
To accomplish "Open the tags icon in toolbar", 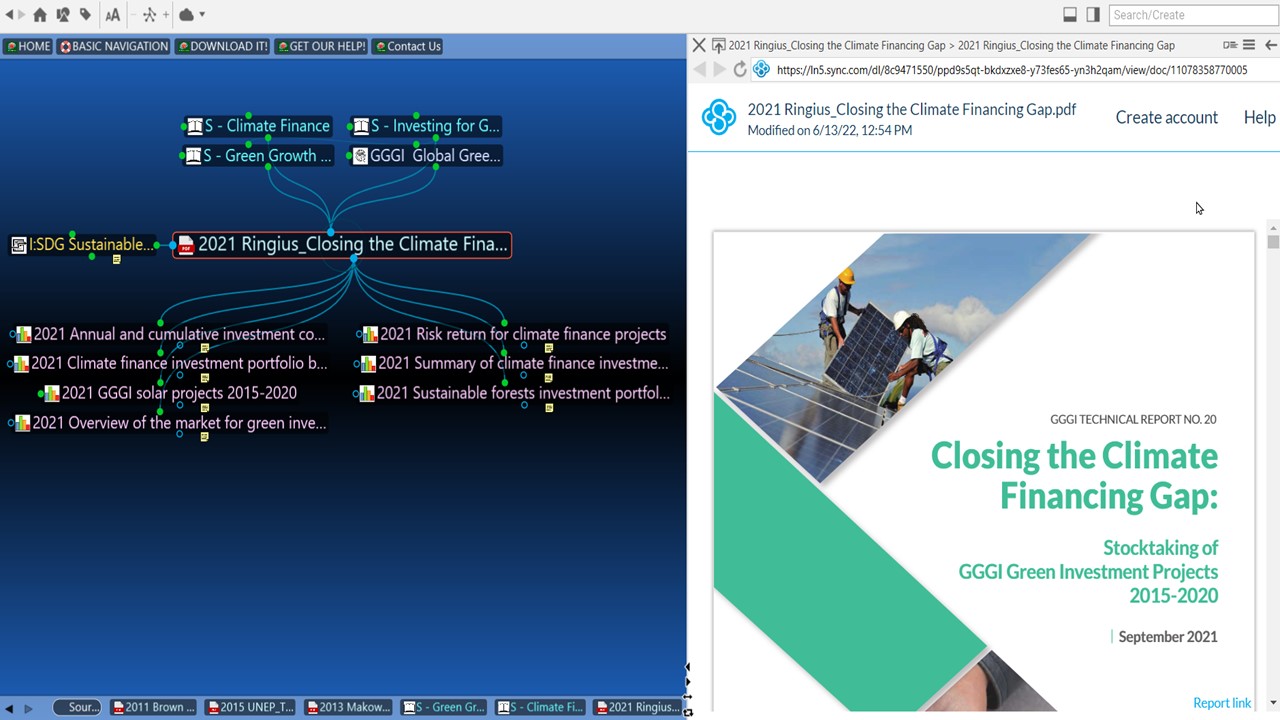I will (x=86, y=15).
